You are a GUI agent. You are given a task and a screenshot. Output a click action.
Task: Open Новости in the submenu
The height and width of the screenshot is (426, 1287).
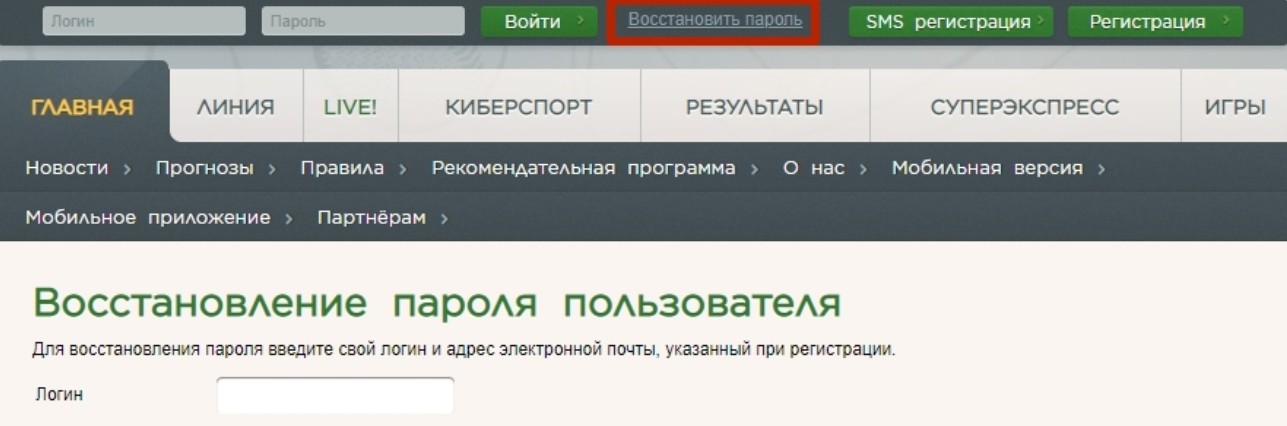click(67, 169)
